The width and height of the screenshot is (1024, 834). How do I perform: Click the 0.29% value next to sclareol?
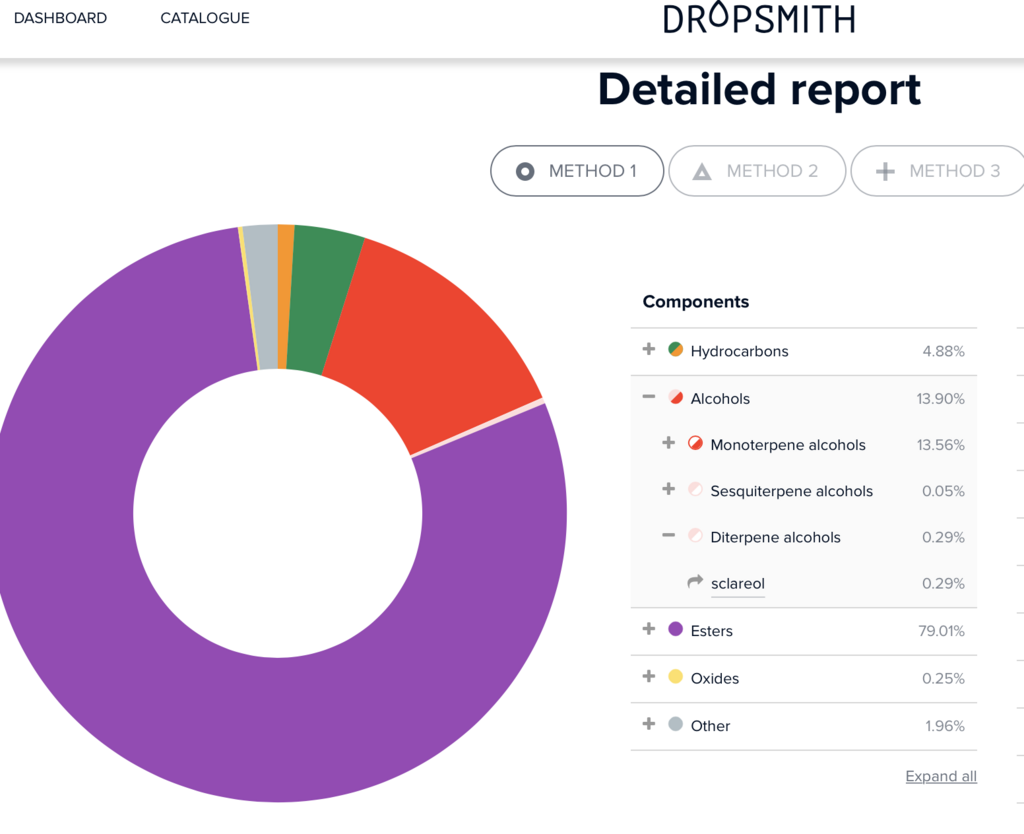pyautogui.click(x=943, y=584)
